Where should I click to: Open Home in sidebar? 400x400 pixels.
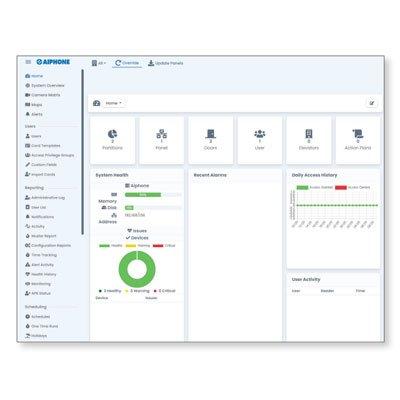pos(34,76)
